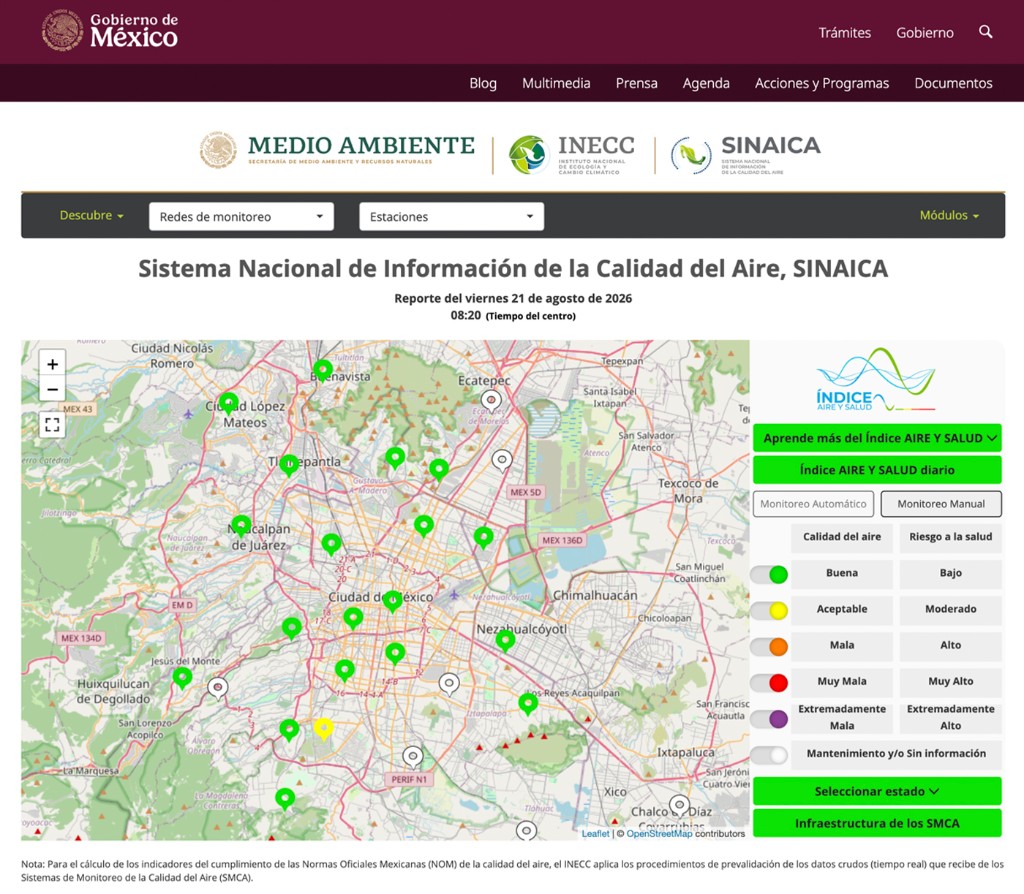Click the Índice Aire y Salud logo
The height and width of the screenshot is (894, 1024).
point(876,380)
